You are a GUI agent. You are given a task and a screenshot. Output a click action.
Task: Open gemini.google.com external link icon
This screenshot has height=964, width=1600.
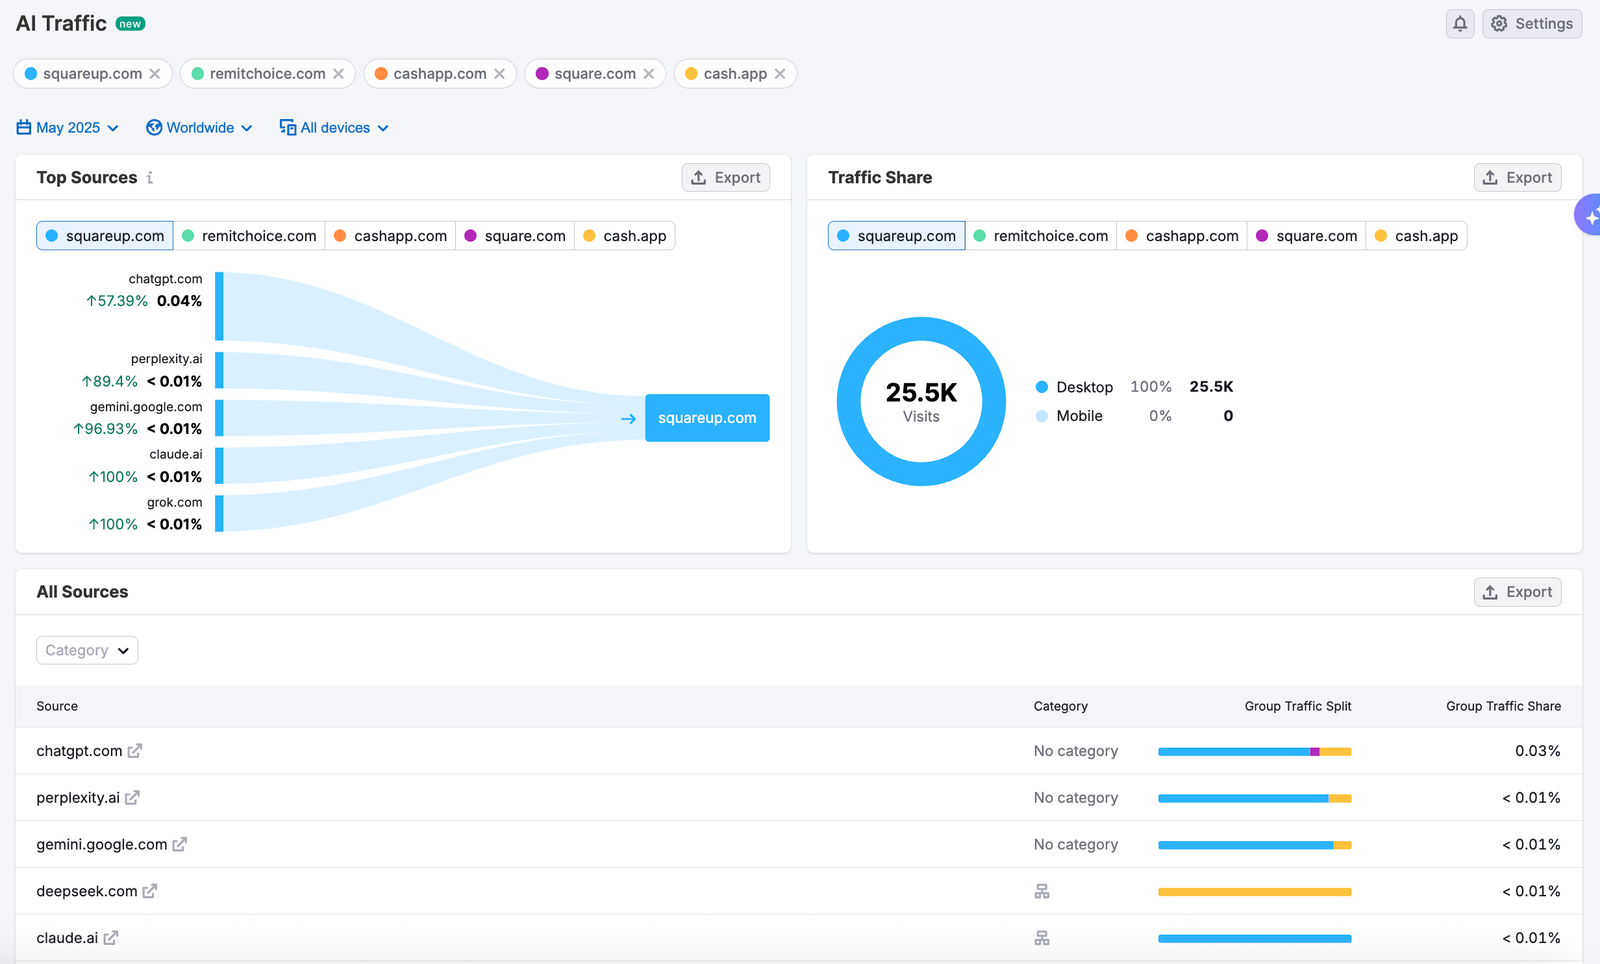tap(180, 845)
